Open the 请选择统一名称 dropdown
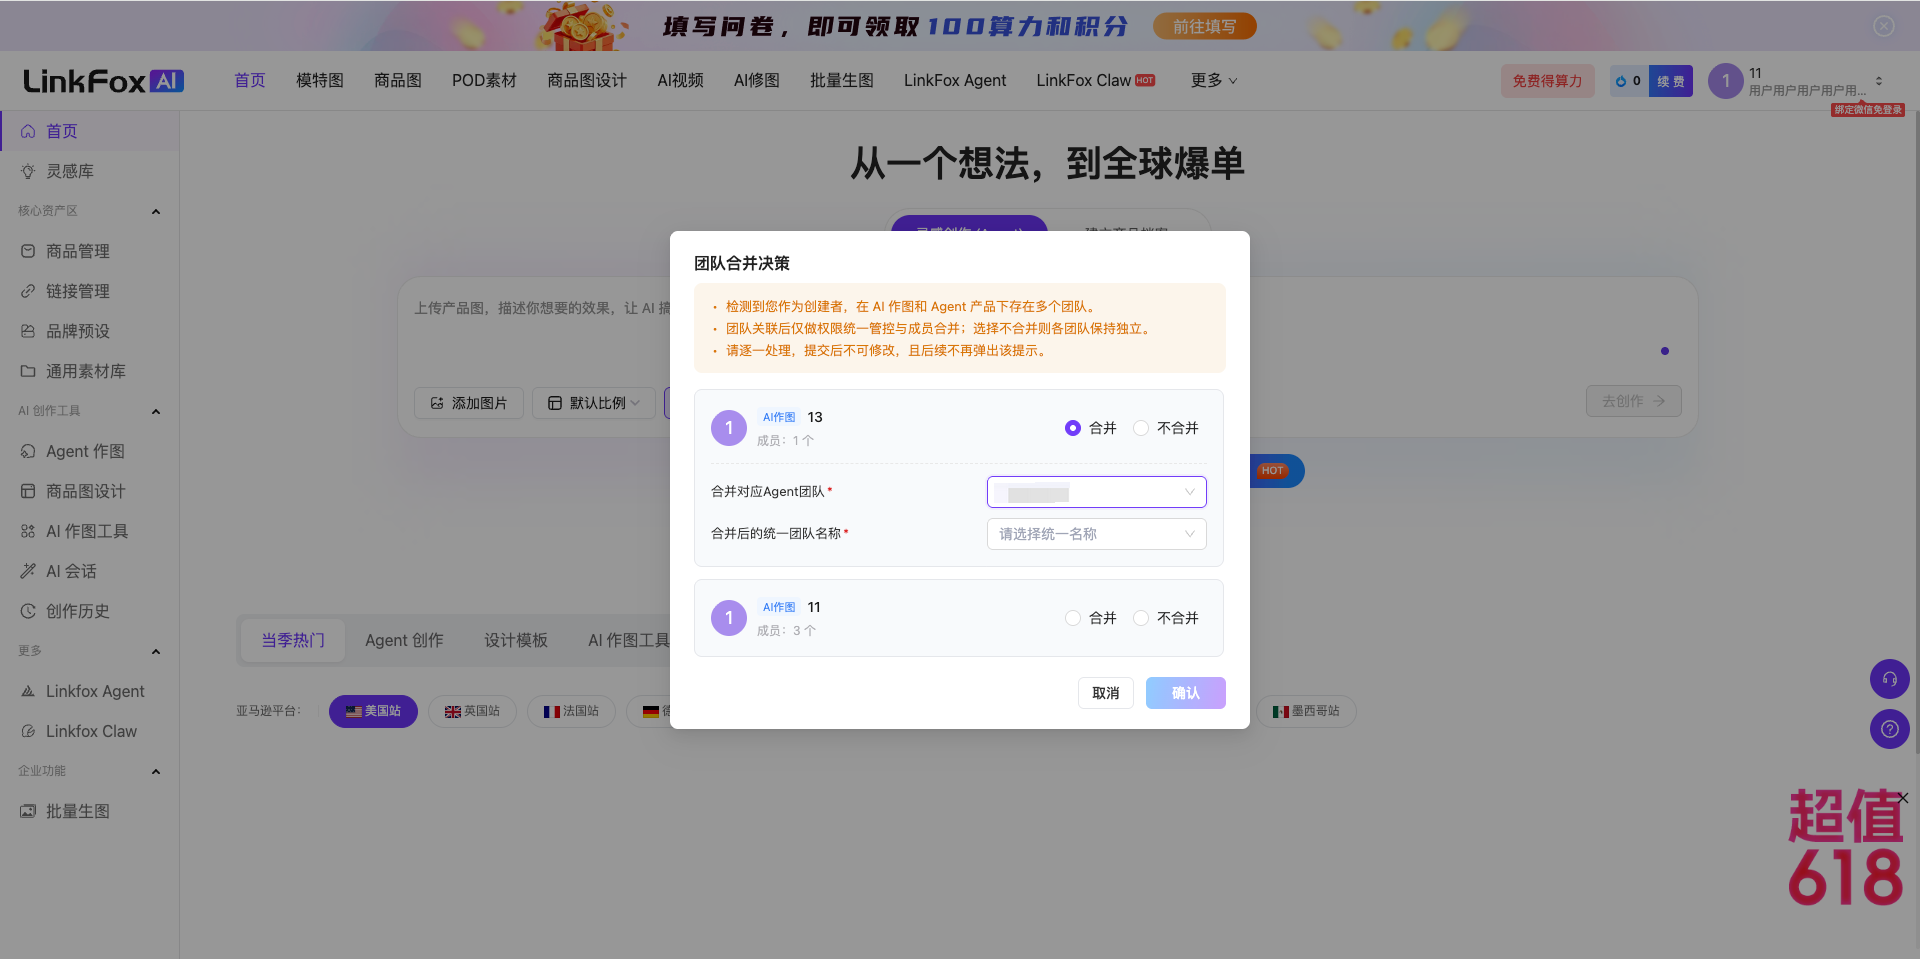Viewport: 1920px width, 959px height. click(1097, 534)
